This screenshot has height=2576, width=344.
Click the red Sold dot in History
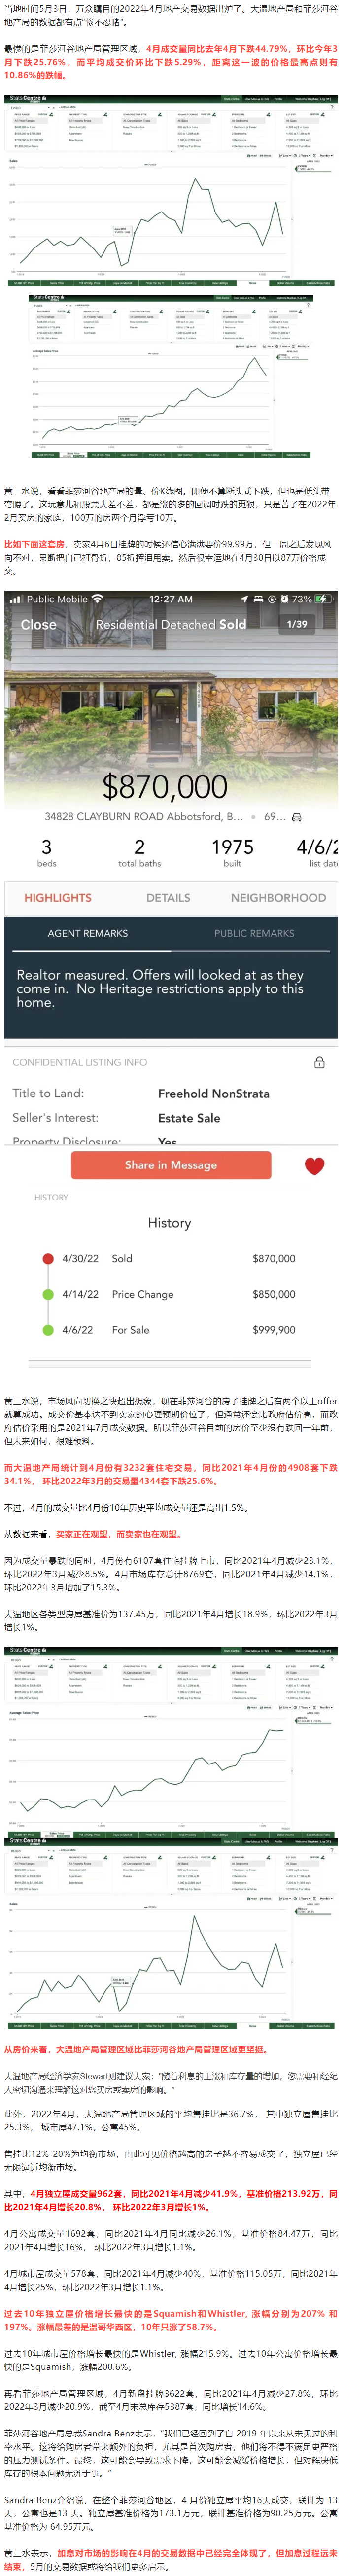tap(48, 1258)
